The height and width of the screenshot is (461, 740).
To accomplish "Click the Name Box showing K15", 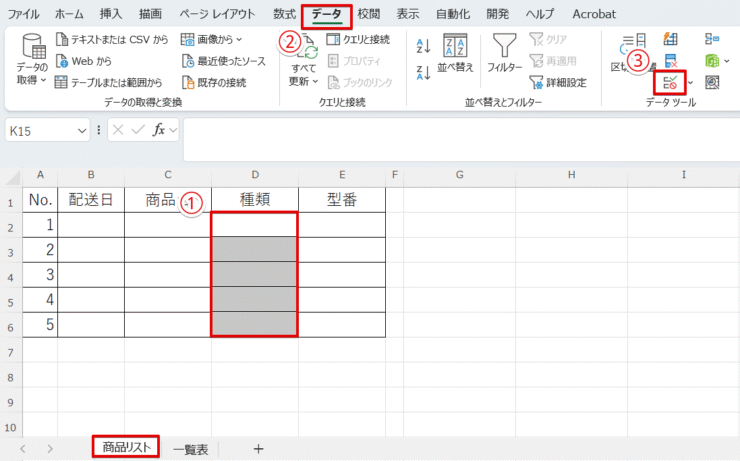I will coord(42,131).
